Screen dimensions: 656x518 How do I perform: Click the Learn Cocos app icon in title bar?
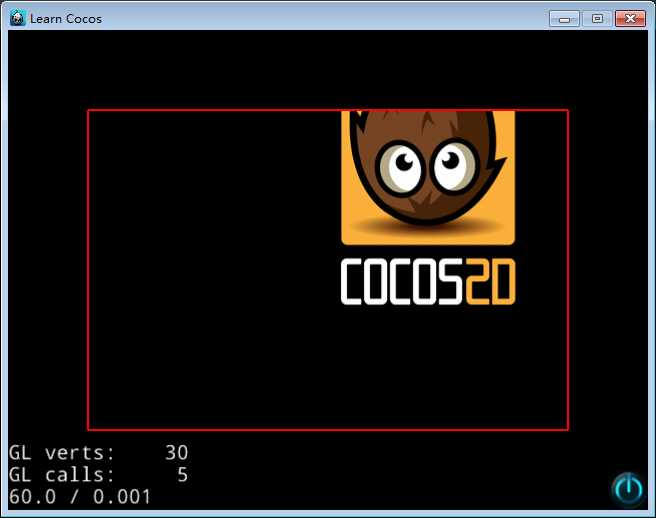tap(18, 18)
